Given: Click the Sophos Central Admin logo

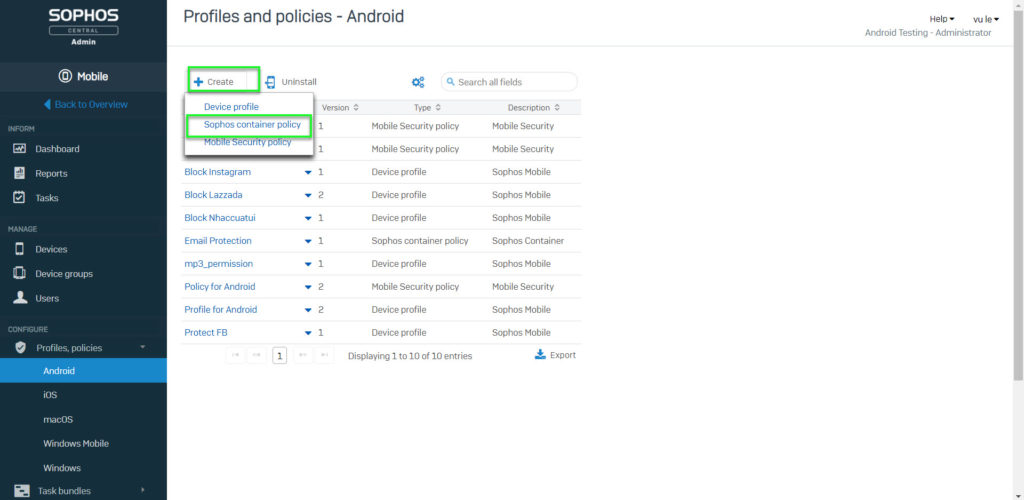Looking at the screenshot, I should coord(83,27).
